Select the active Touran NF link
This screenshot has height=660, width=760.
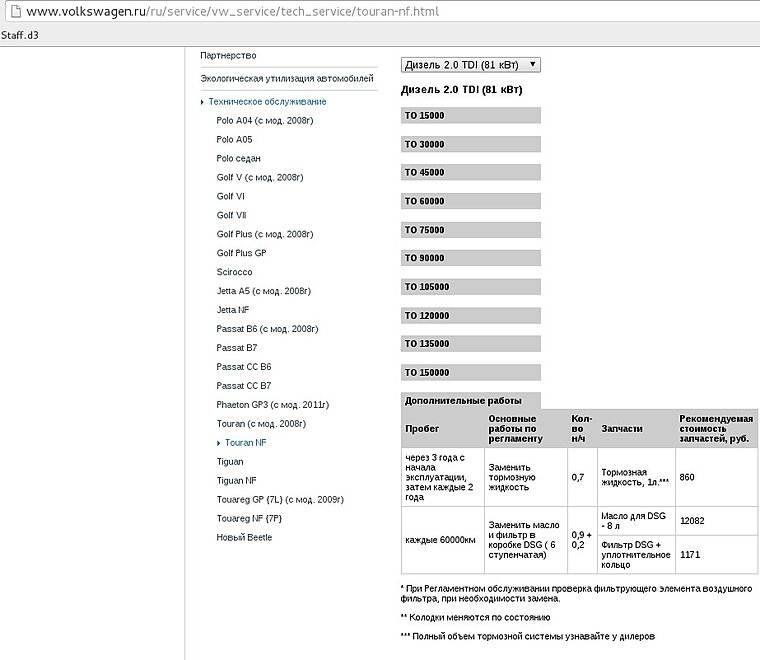pyautogui.click(x=245, y=442)
